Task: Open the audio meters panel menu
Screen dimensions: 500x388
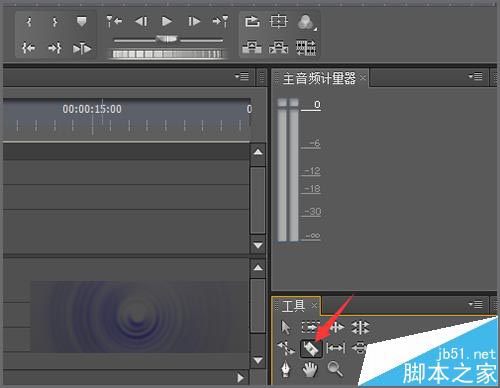Action: tap(475, 77)
